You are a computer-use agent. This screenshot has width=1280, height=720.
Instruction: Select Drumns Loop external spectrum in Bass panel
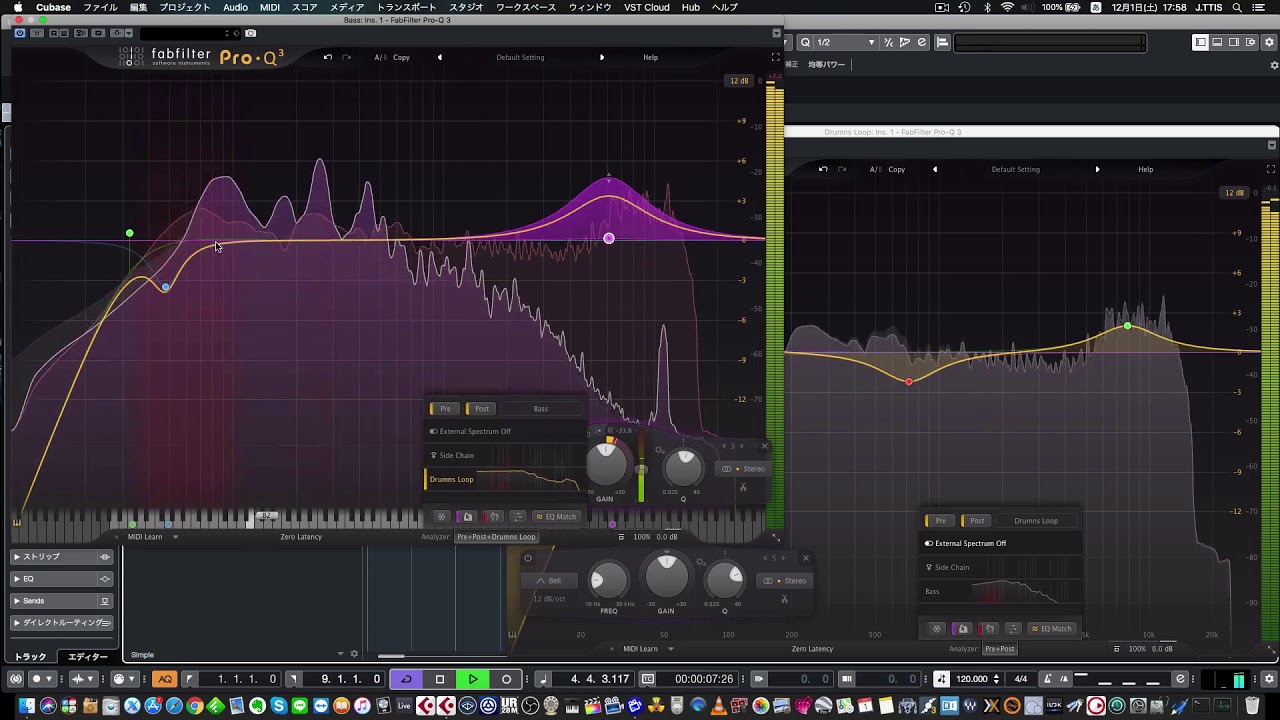(x=503, y=479)
